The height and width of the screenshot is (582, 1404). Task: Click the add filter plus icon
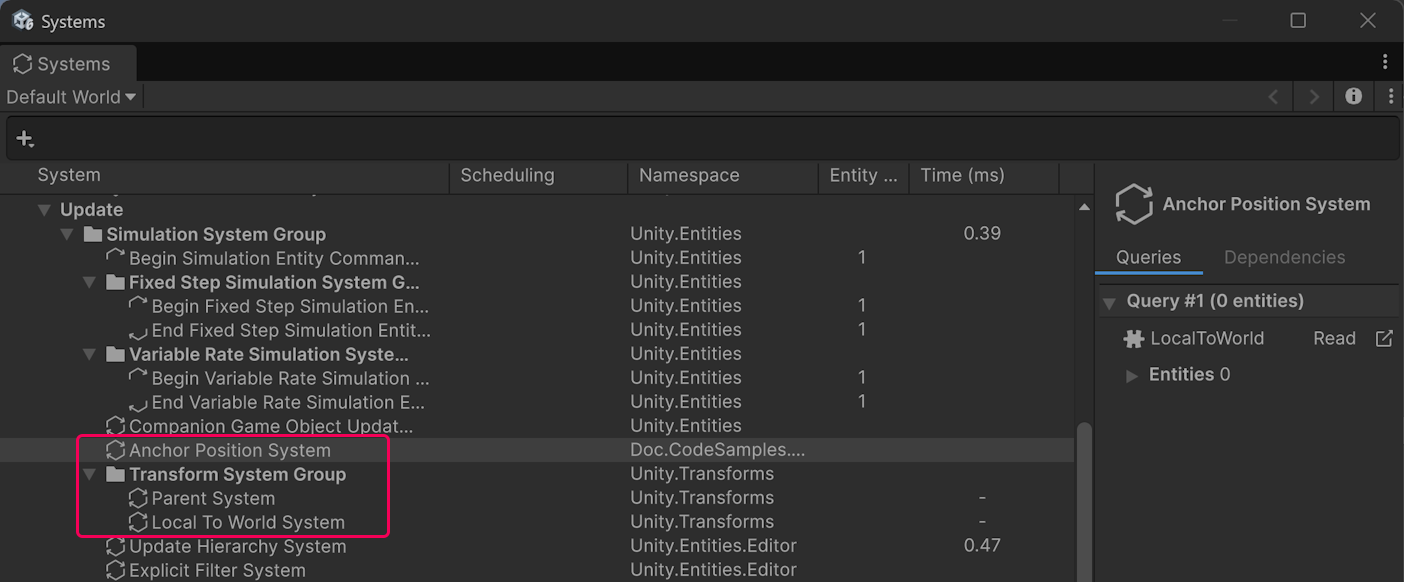tap(25, 139)
